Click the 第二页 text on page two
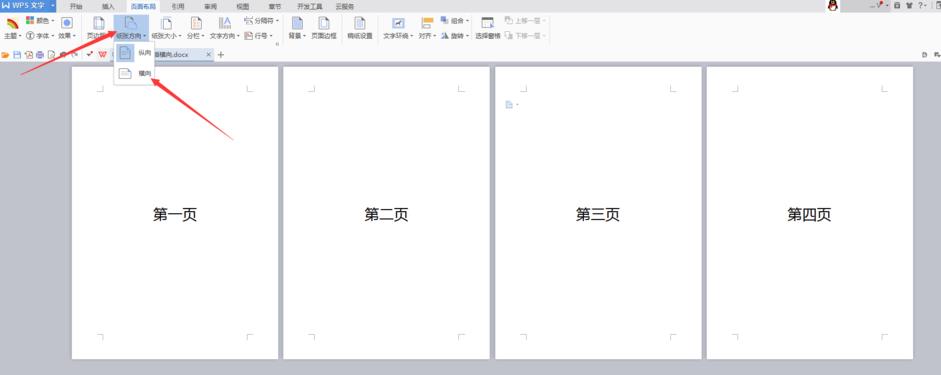 tap(386, 214)
